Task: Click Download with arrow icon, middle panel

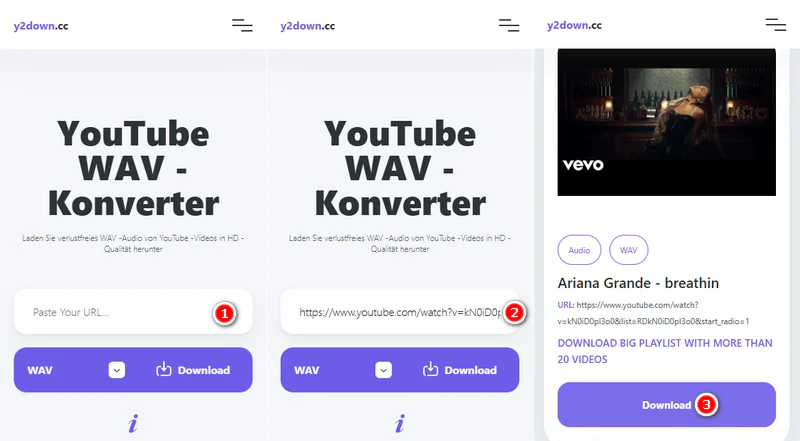Action: click(460, 370)
